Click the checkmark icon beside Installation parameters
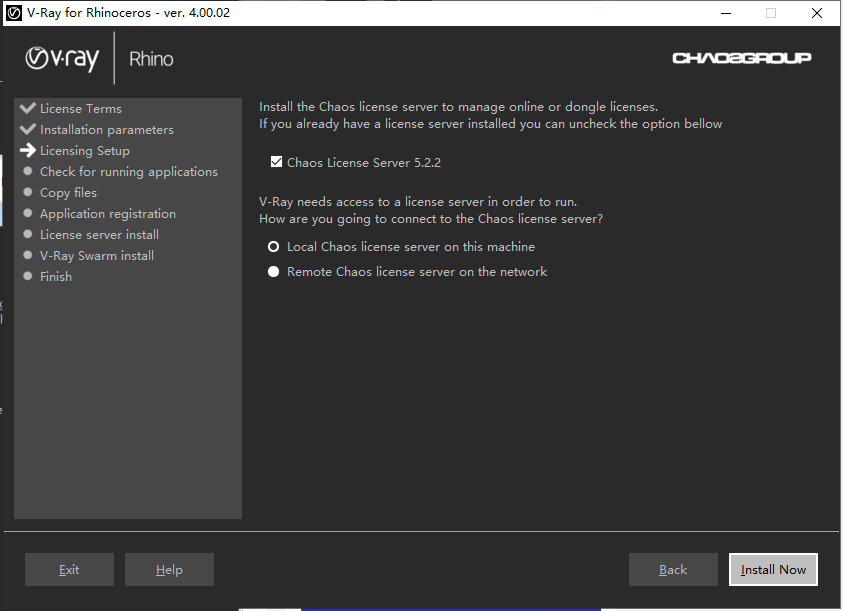The width and height of the screenshot is (843, 611). 27,129
